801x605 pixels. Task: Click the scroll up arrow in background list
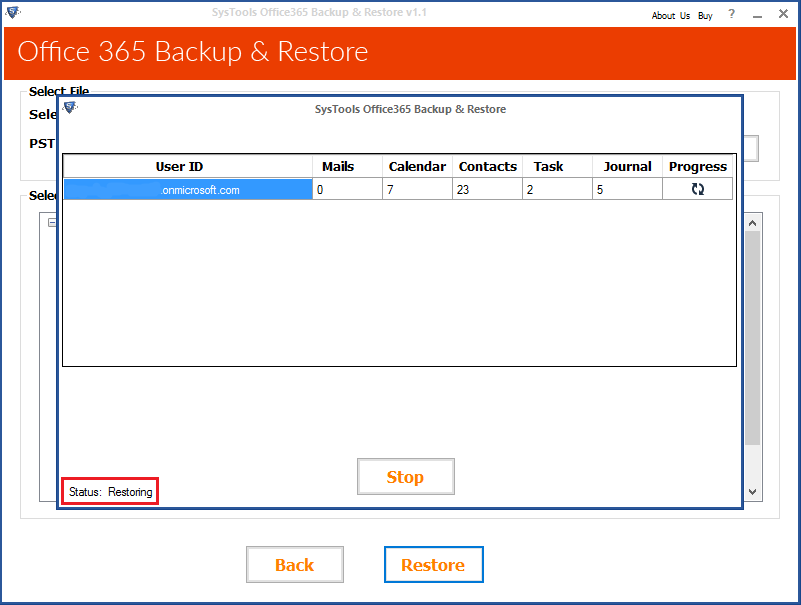752,223
